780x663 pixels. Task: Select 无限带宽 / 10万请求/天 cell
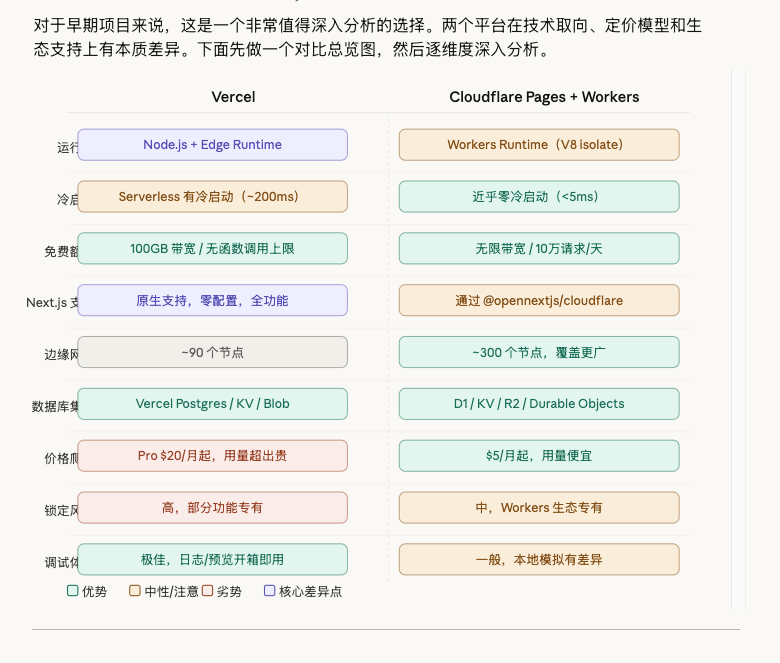[539, 248]
